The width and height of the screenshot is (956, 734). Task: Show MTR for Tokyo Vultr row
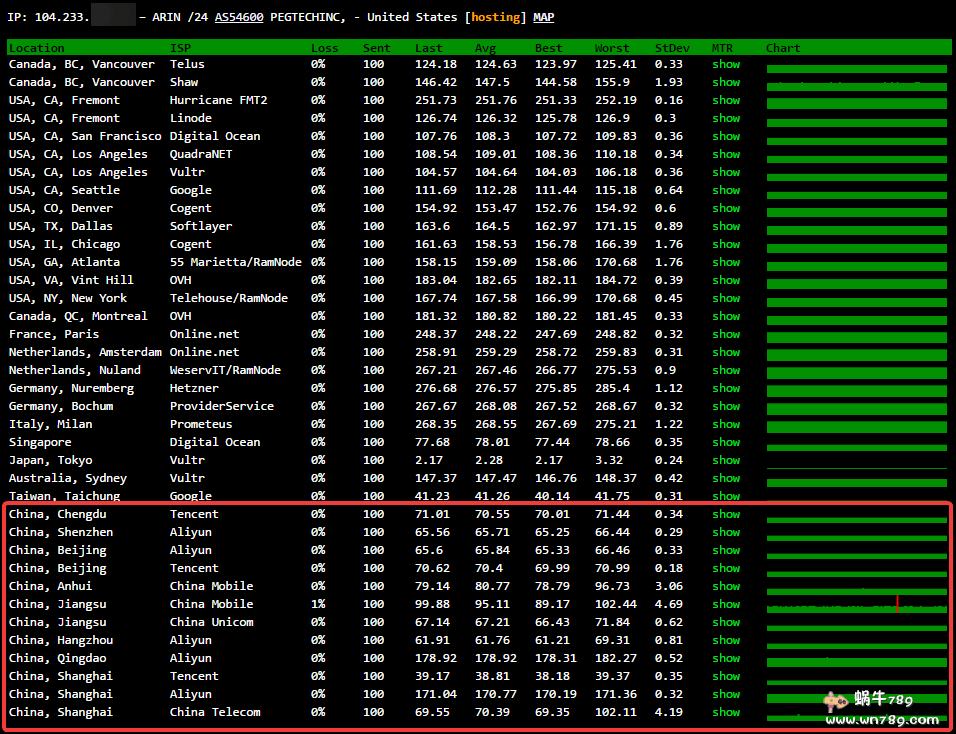pyautogui.click(x=726, y=460)
